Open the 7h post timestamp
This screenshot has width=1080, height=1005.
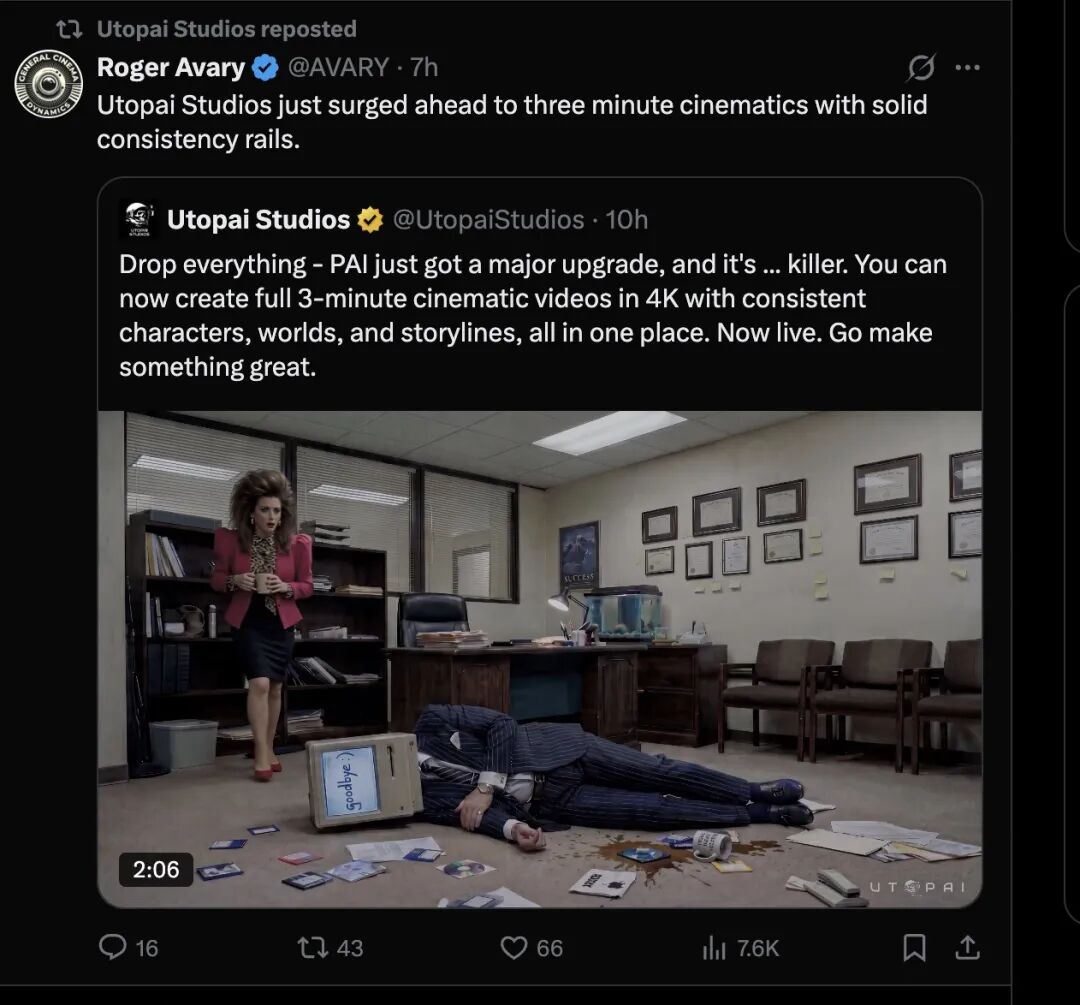point(424,67)
